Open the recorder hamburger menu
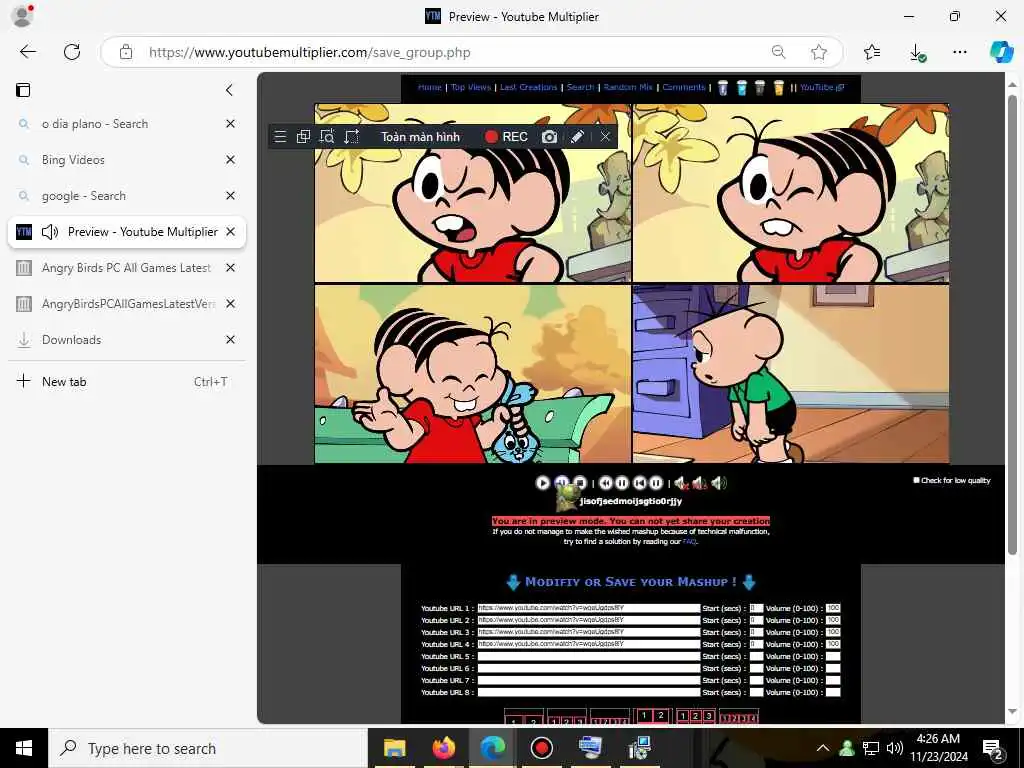This screenshot has width=1024, height=768. pyautogui.click(x=280, y=136)
